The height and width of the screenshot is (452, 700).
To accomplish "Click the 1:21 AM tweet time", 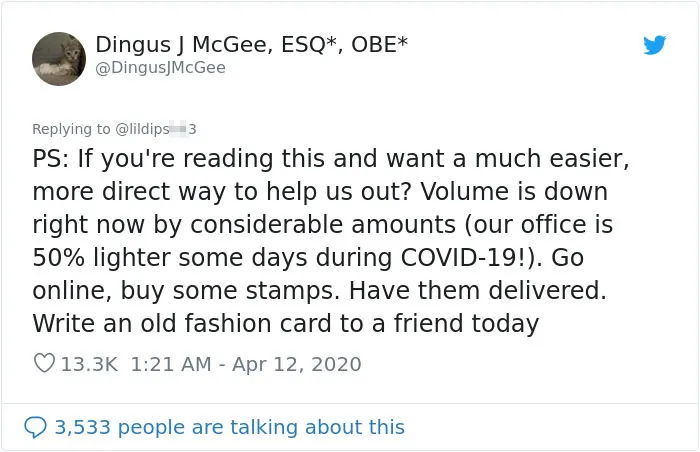I will [x=171, y=364].
